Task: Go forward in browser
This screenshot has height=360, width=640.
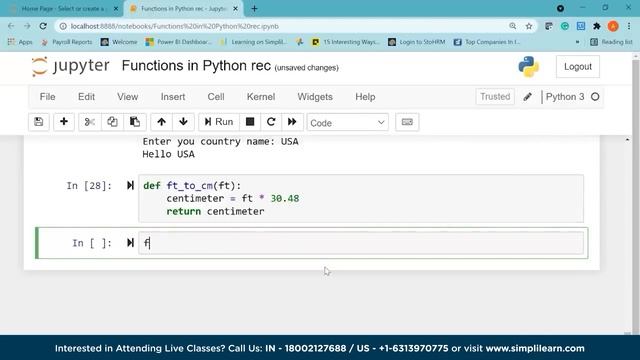Action: tap(27, 26)
